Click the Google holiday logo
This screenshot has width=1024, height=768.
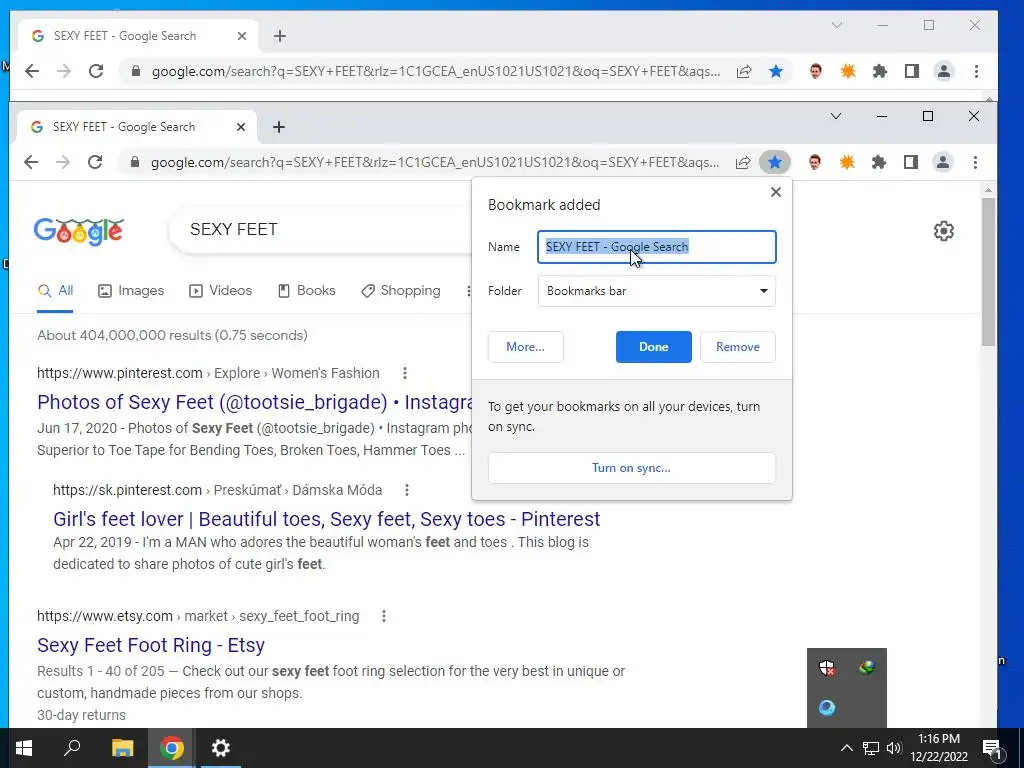click(x=78, y=231)
